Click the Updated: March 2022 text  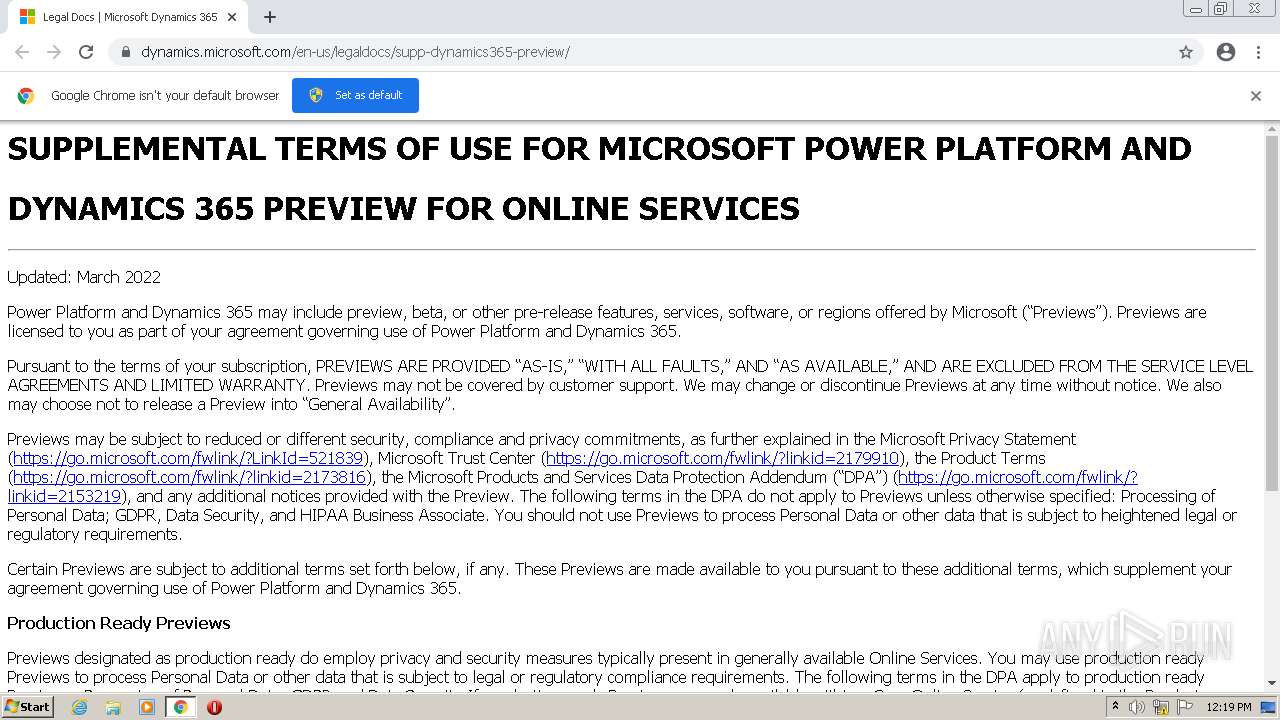(x=84, y=277)
